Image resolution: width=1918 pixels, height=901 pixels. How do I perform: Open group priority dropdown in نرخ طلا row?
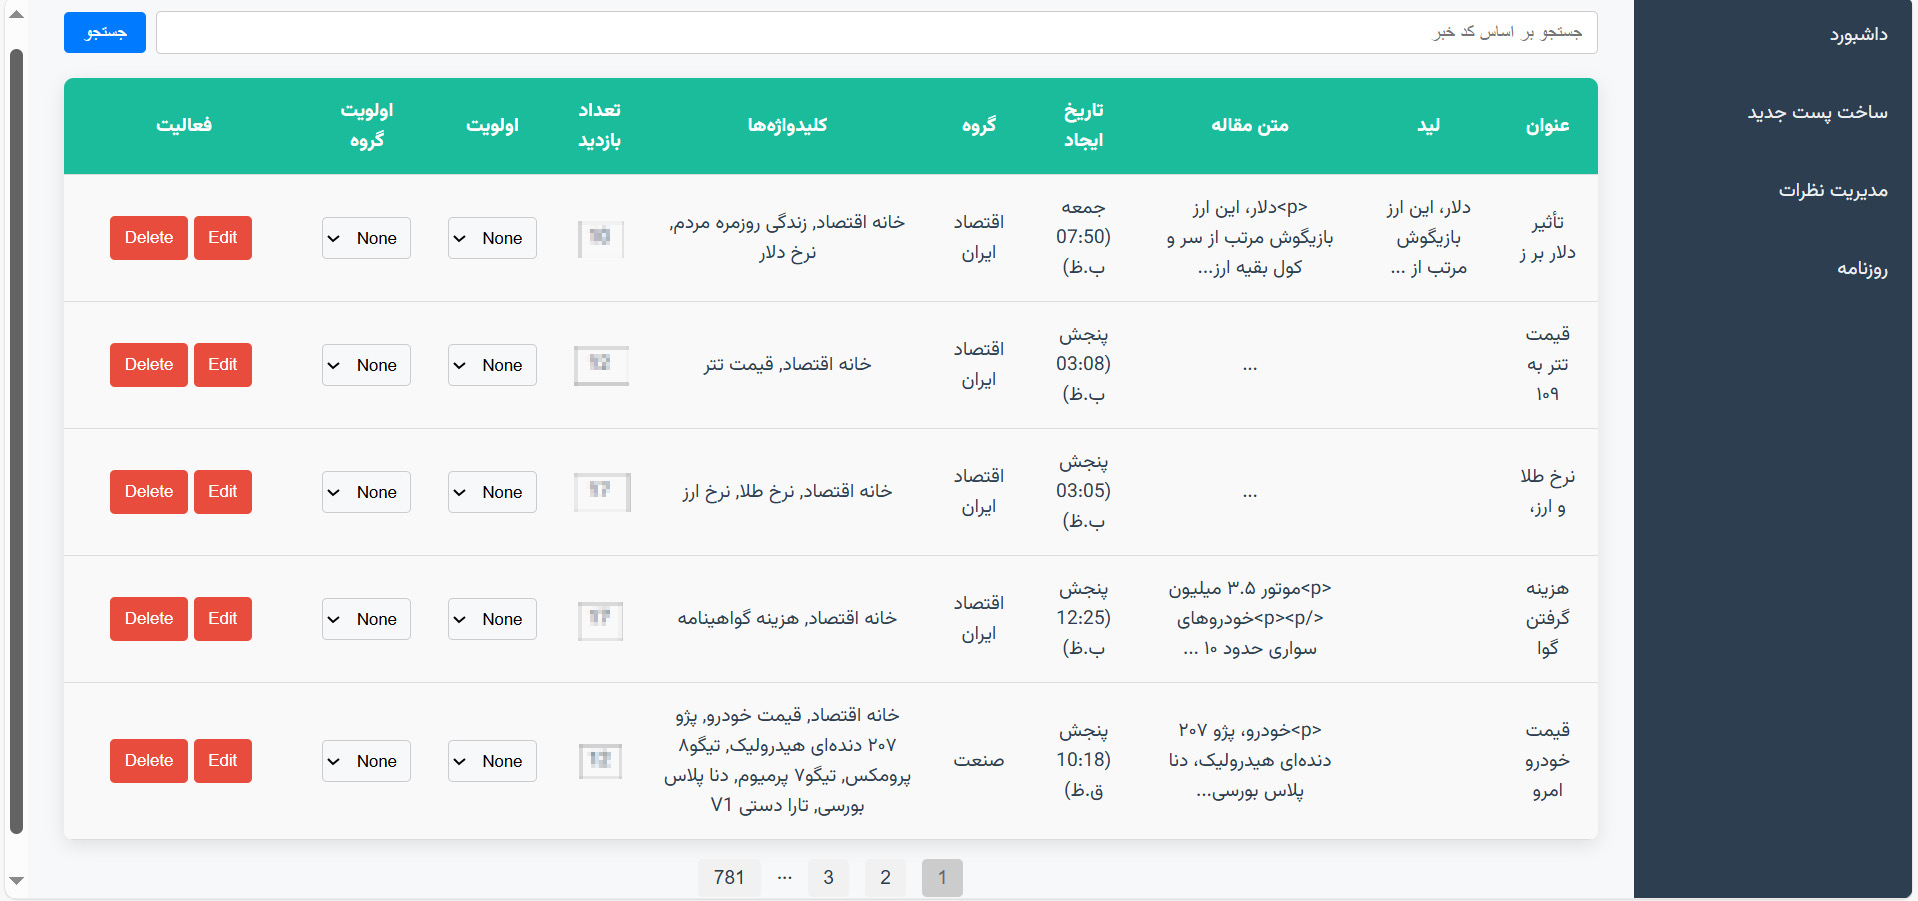(x=366, y=492)
